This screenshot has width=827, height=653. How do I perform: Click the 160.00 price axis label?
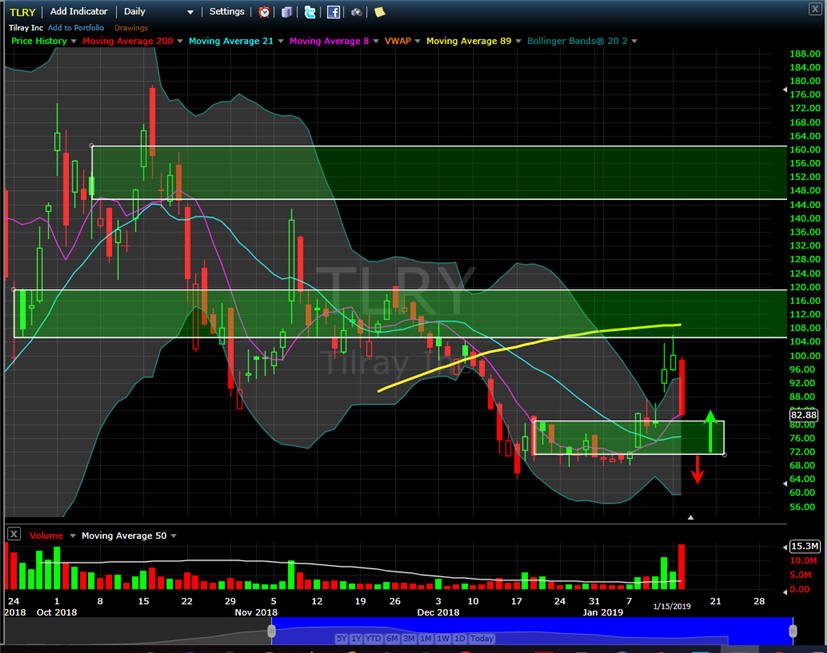click(x=805, y=150)
